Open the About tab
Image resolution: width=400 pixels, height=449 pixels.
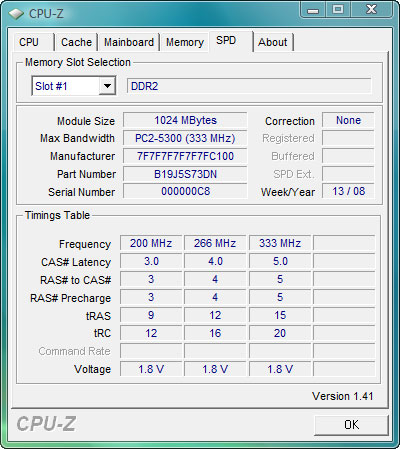[x=273, y=42]
